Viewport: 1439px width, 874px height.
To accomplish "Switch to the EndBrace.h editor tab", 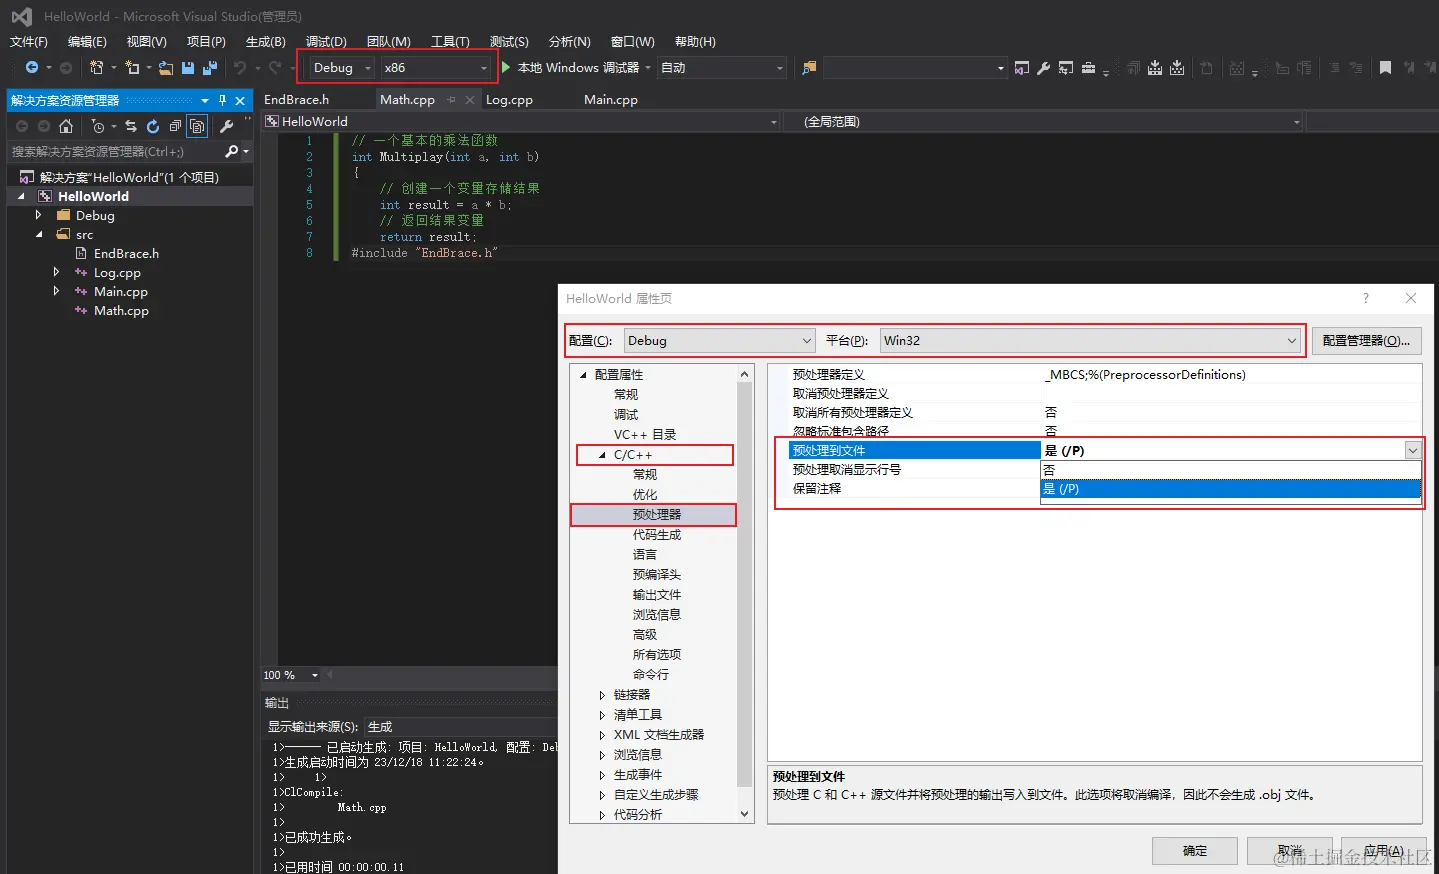I will tap(296, 100).
